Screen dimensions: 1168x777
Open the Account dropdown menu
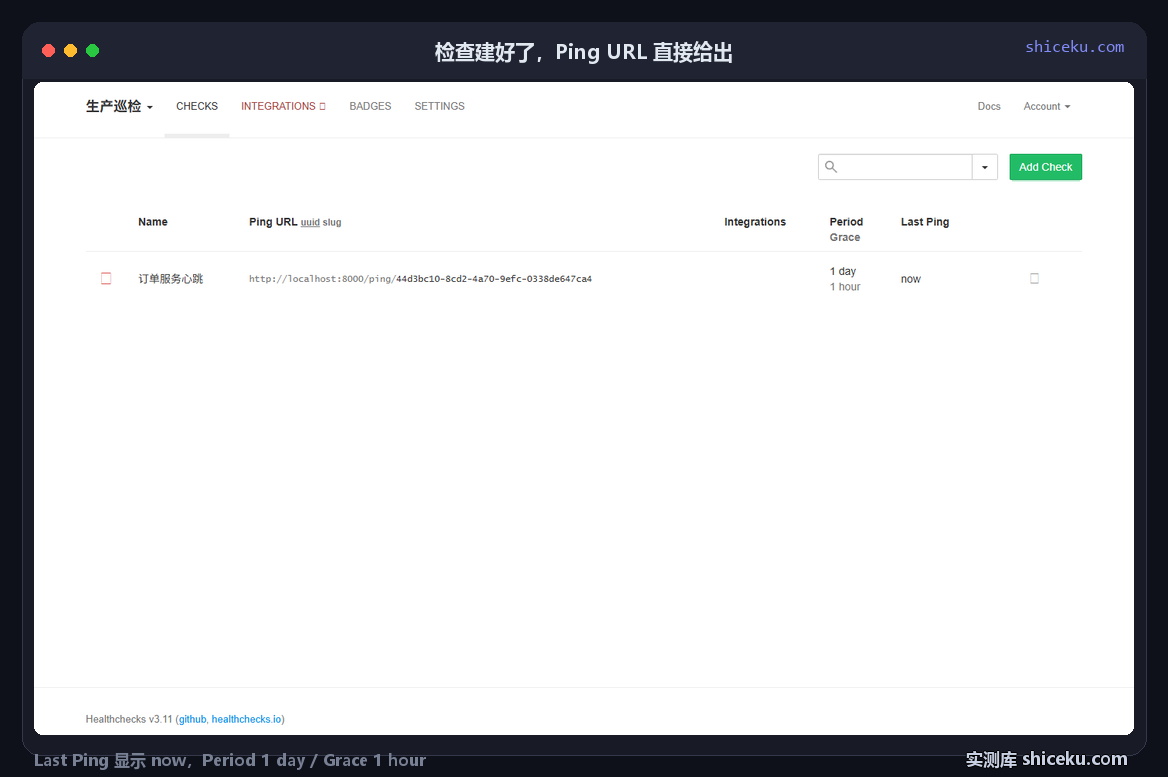1047,107
